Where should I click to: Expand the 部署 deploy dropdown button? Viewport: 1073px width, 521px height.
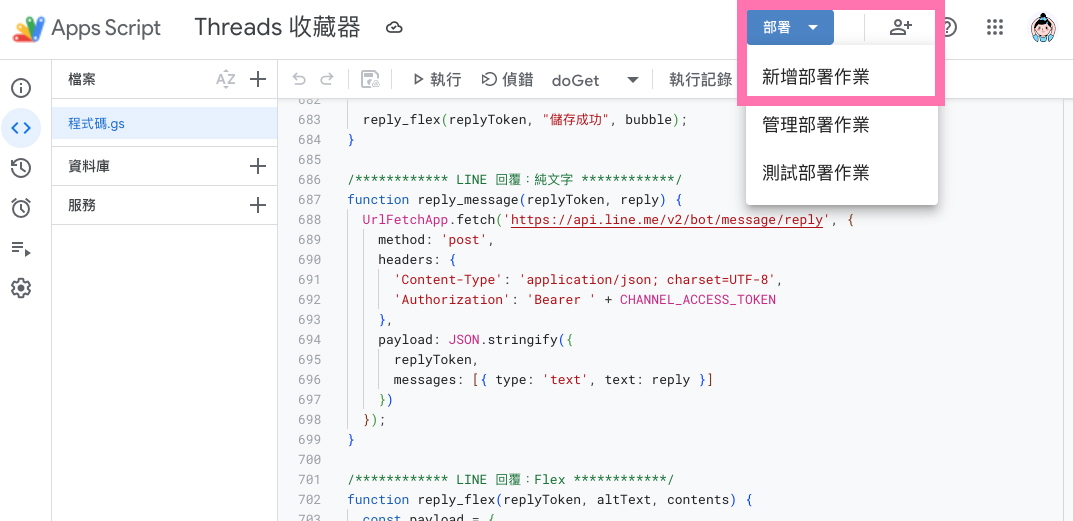(790, 28)
